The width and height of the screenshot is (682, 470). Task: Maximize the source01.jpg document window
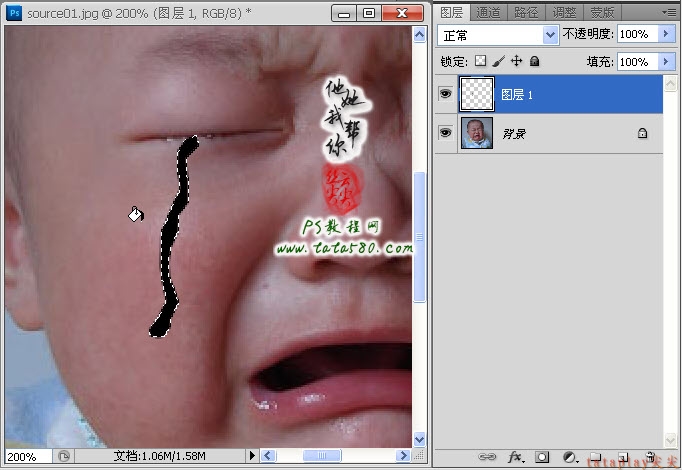369,13
